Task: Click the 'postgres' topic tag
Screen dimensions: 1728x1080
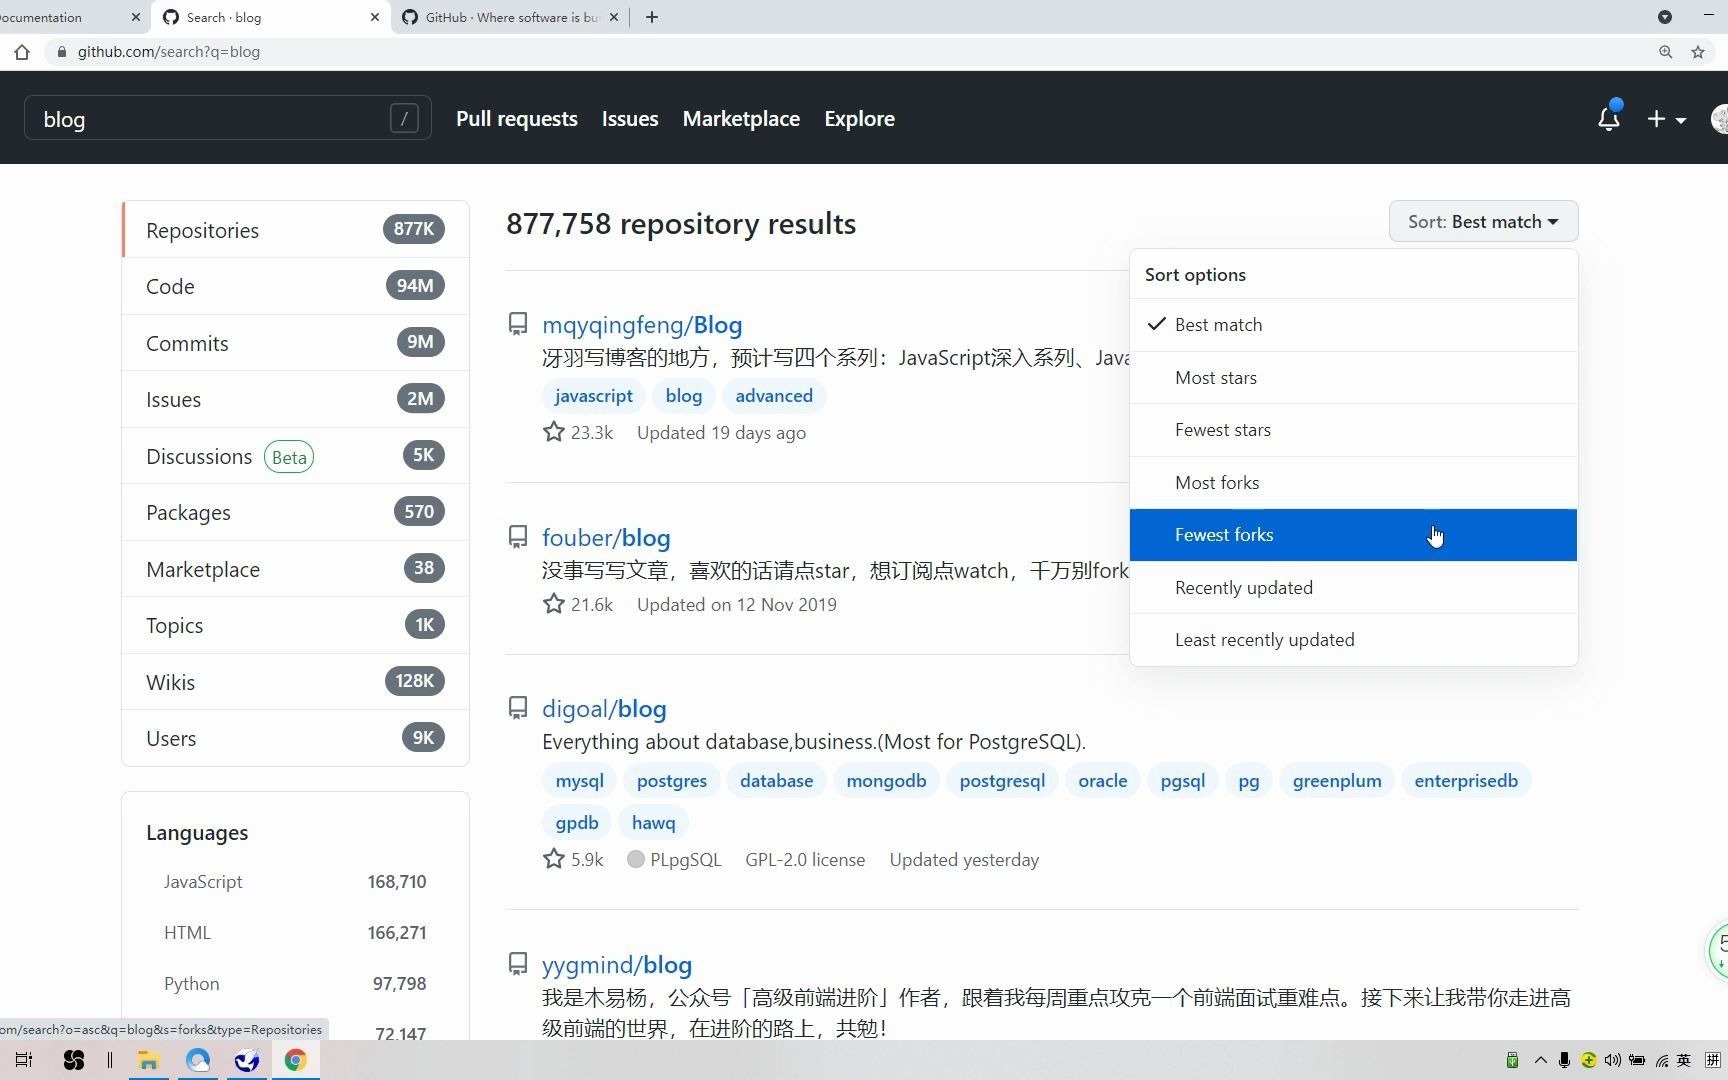Action: [672, 780]
